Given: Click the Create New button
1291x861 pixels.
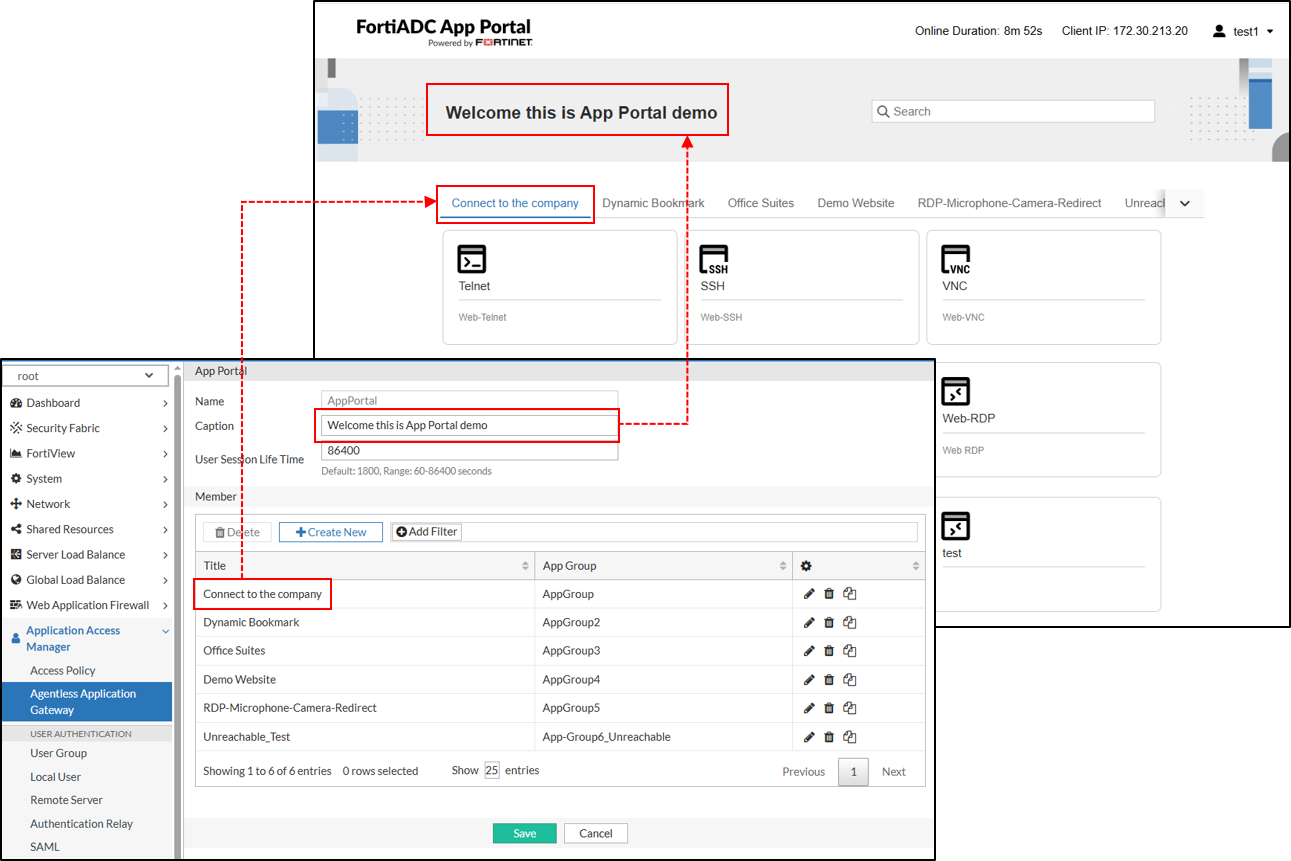Looking at the screenshot, I should click(331, 532).
